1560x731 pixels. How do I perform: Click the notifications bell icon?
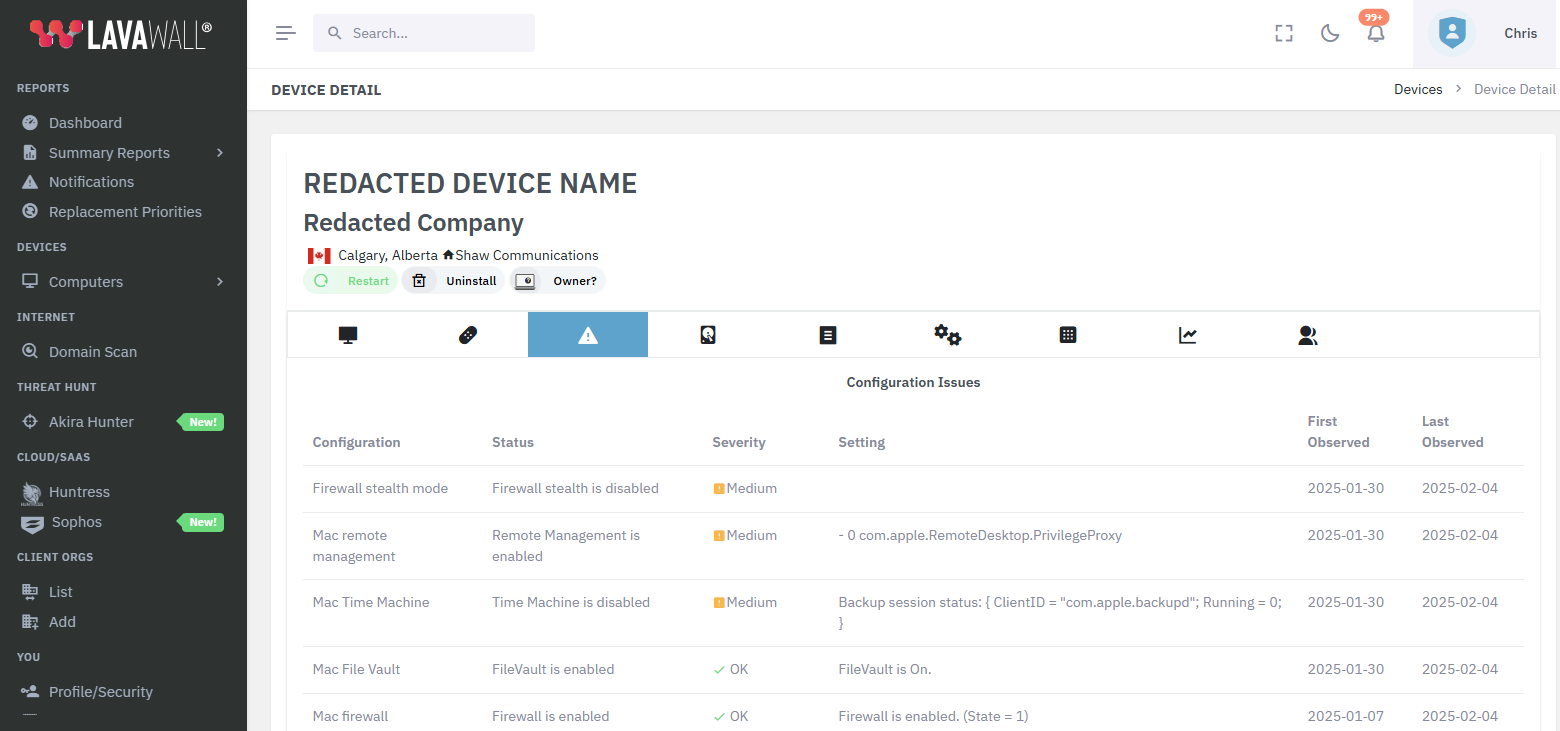pos(1376,33)
